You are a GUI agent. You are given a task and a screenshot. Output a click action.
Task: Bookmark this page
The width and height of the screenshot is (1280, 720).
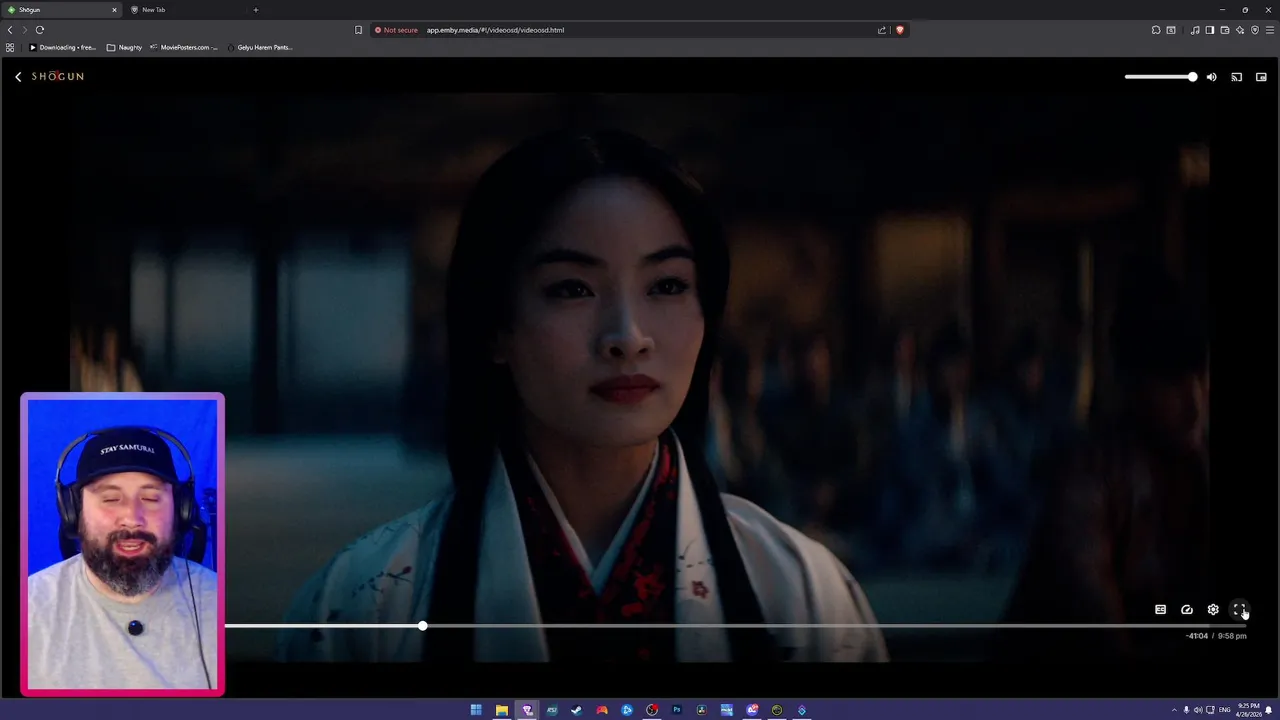pos(358,30)
